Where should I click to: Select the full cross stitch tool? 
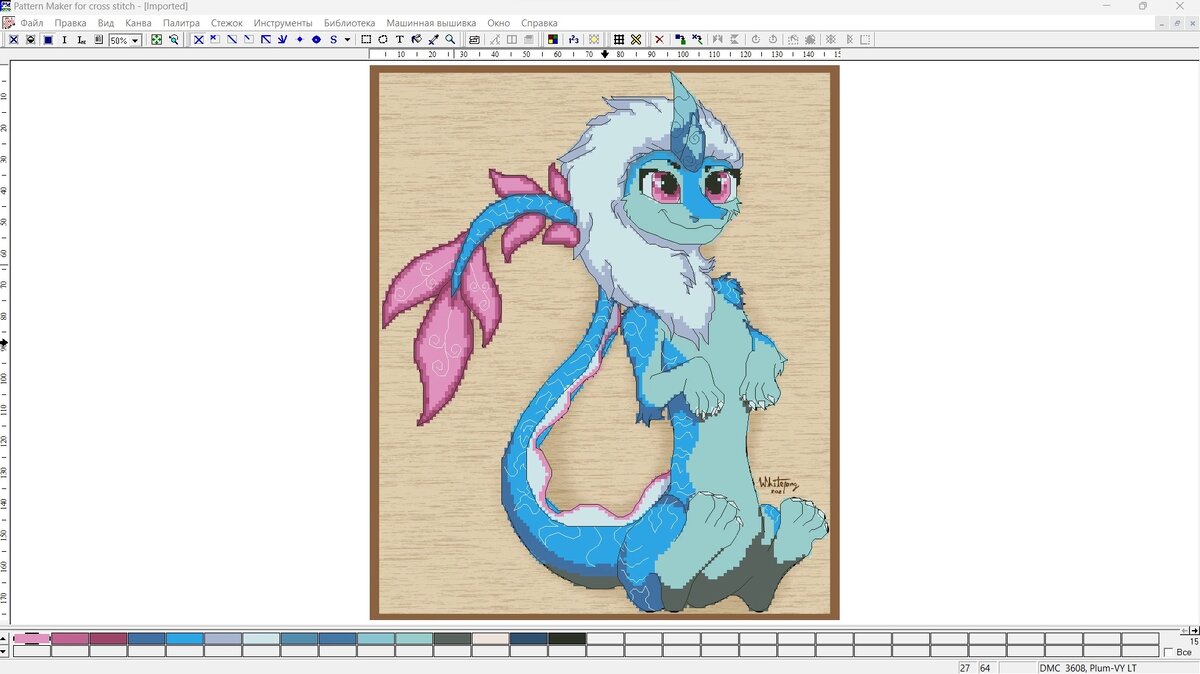[198, 40]
